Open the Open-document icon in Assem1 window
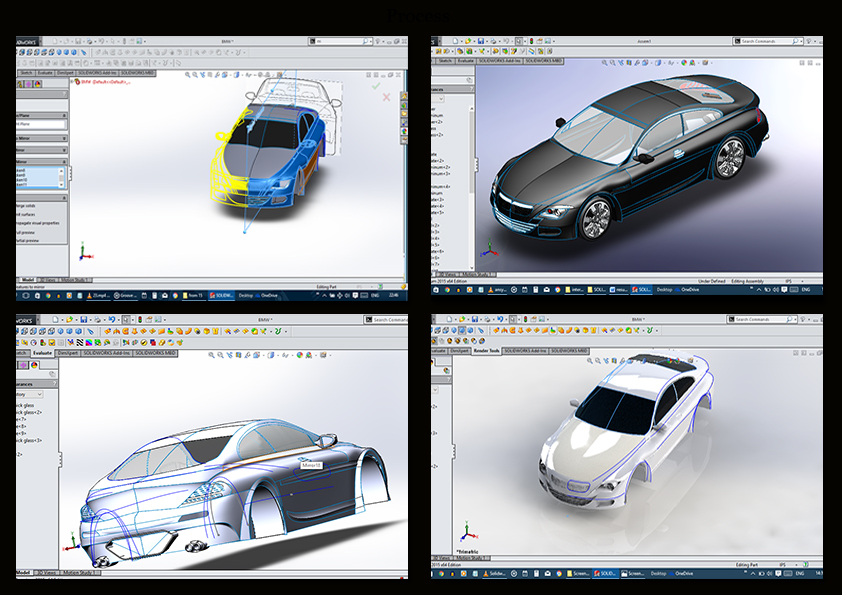The image size is (842, 595). pyautogui.click(x=468, y=41)
